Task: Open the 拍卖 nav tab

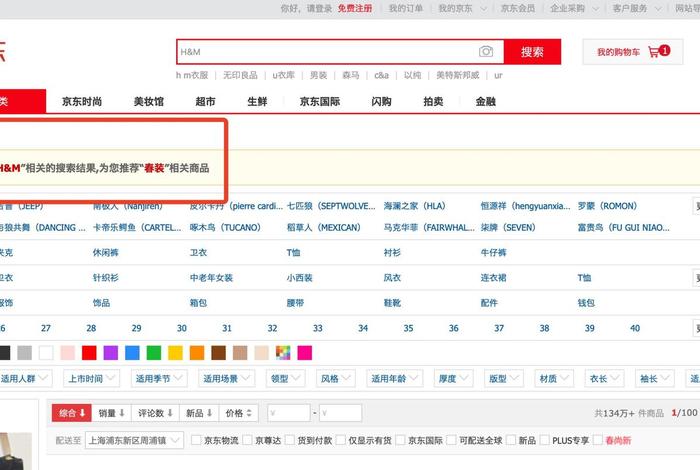Action: (433, 101)
